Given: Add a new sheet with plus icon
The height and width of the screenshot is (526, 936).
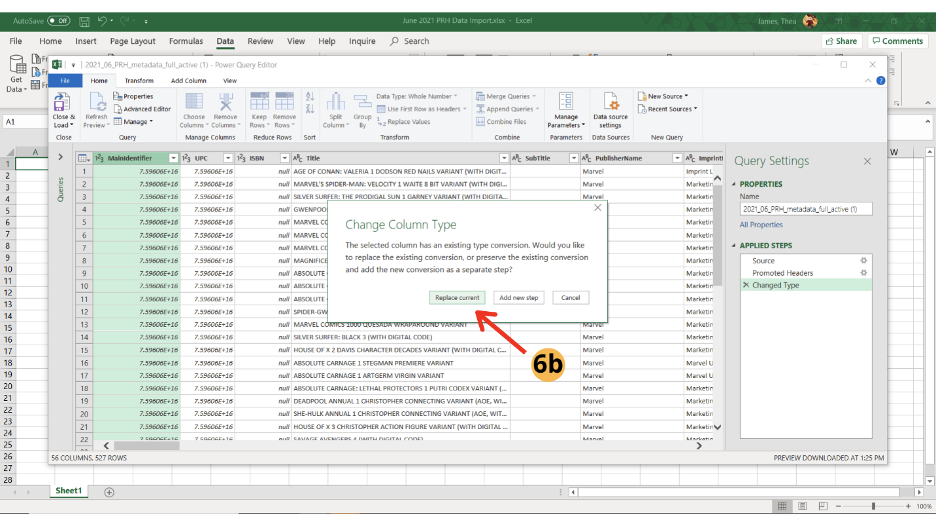Looking at the screenshot, I should 109,492.
